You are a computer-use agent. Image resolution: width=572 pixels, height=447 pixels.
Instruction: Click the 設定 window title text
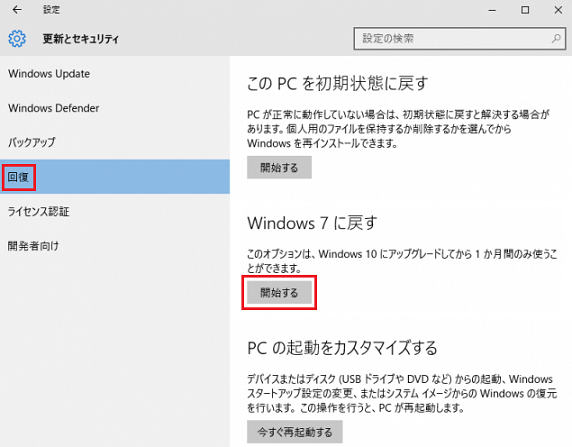pos(51,10)
